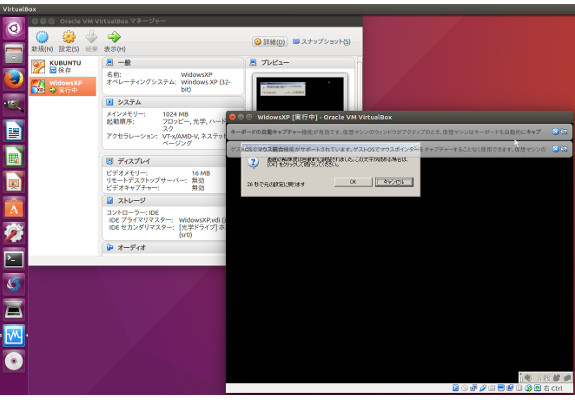
Task: Click the コントローラー: IDE storage row
Action: (x=133, y=213)
